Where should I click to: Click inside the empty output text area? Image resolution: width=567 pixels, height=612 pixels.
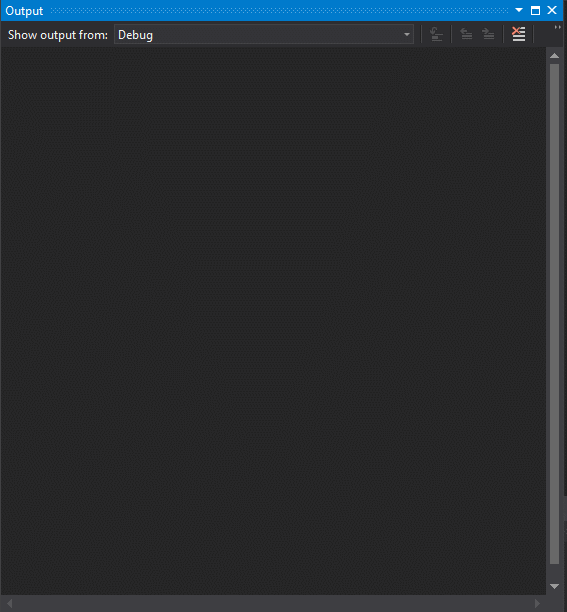tap(273, 320)
